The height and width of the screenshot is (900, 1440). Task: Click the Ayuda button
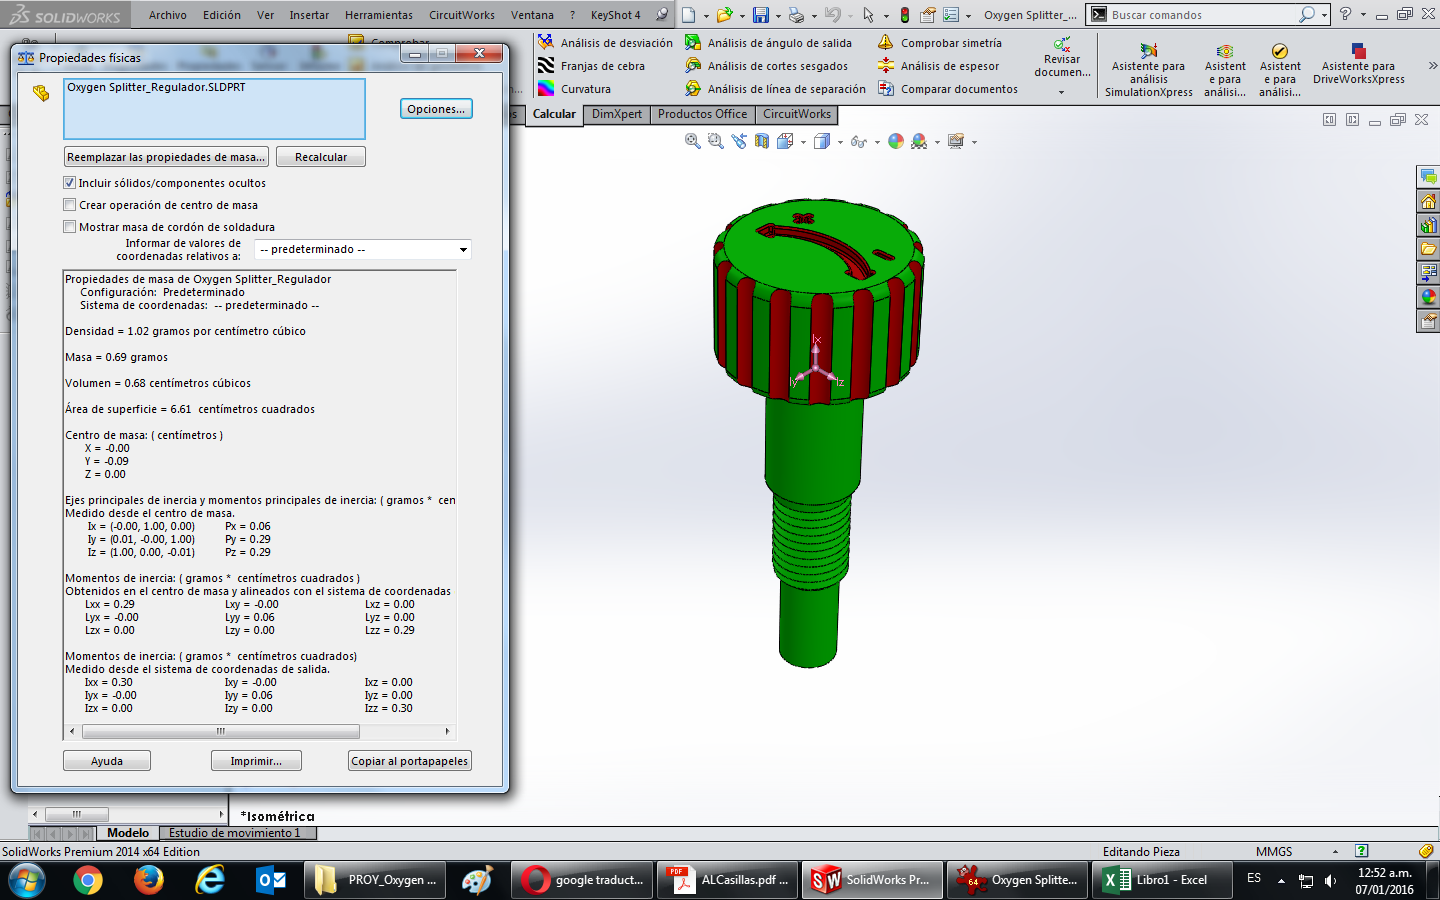click(x=107, y=761)
